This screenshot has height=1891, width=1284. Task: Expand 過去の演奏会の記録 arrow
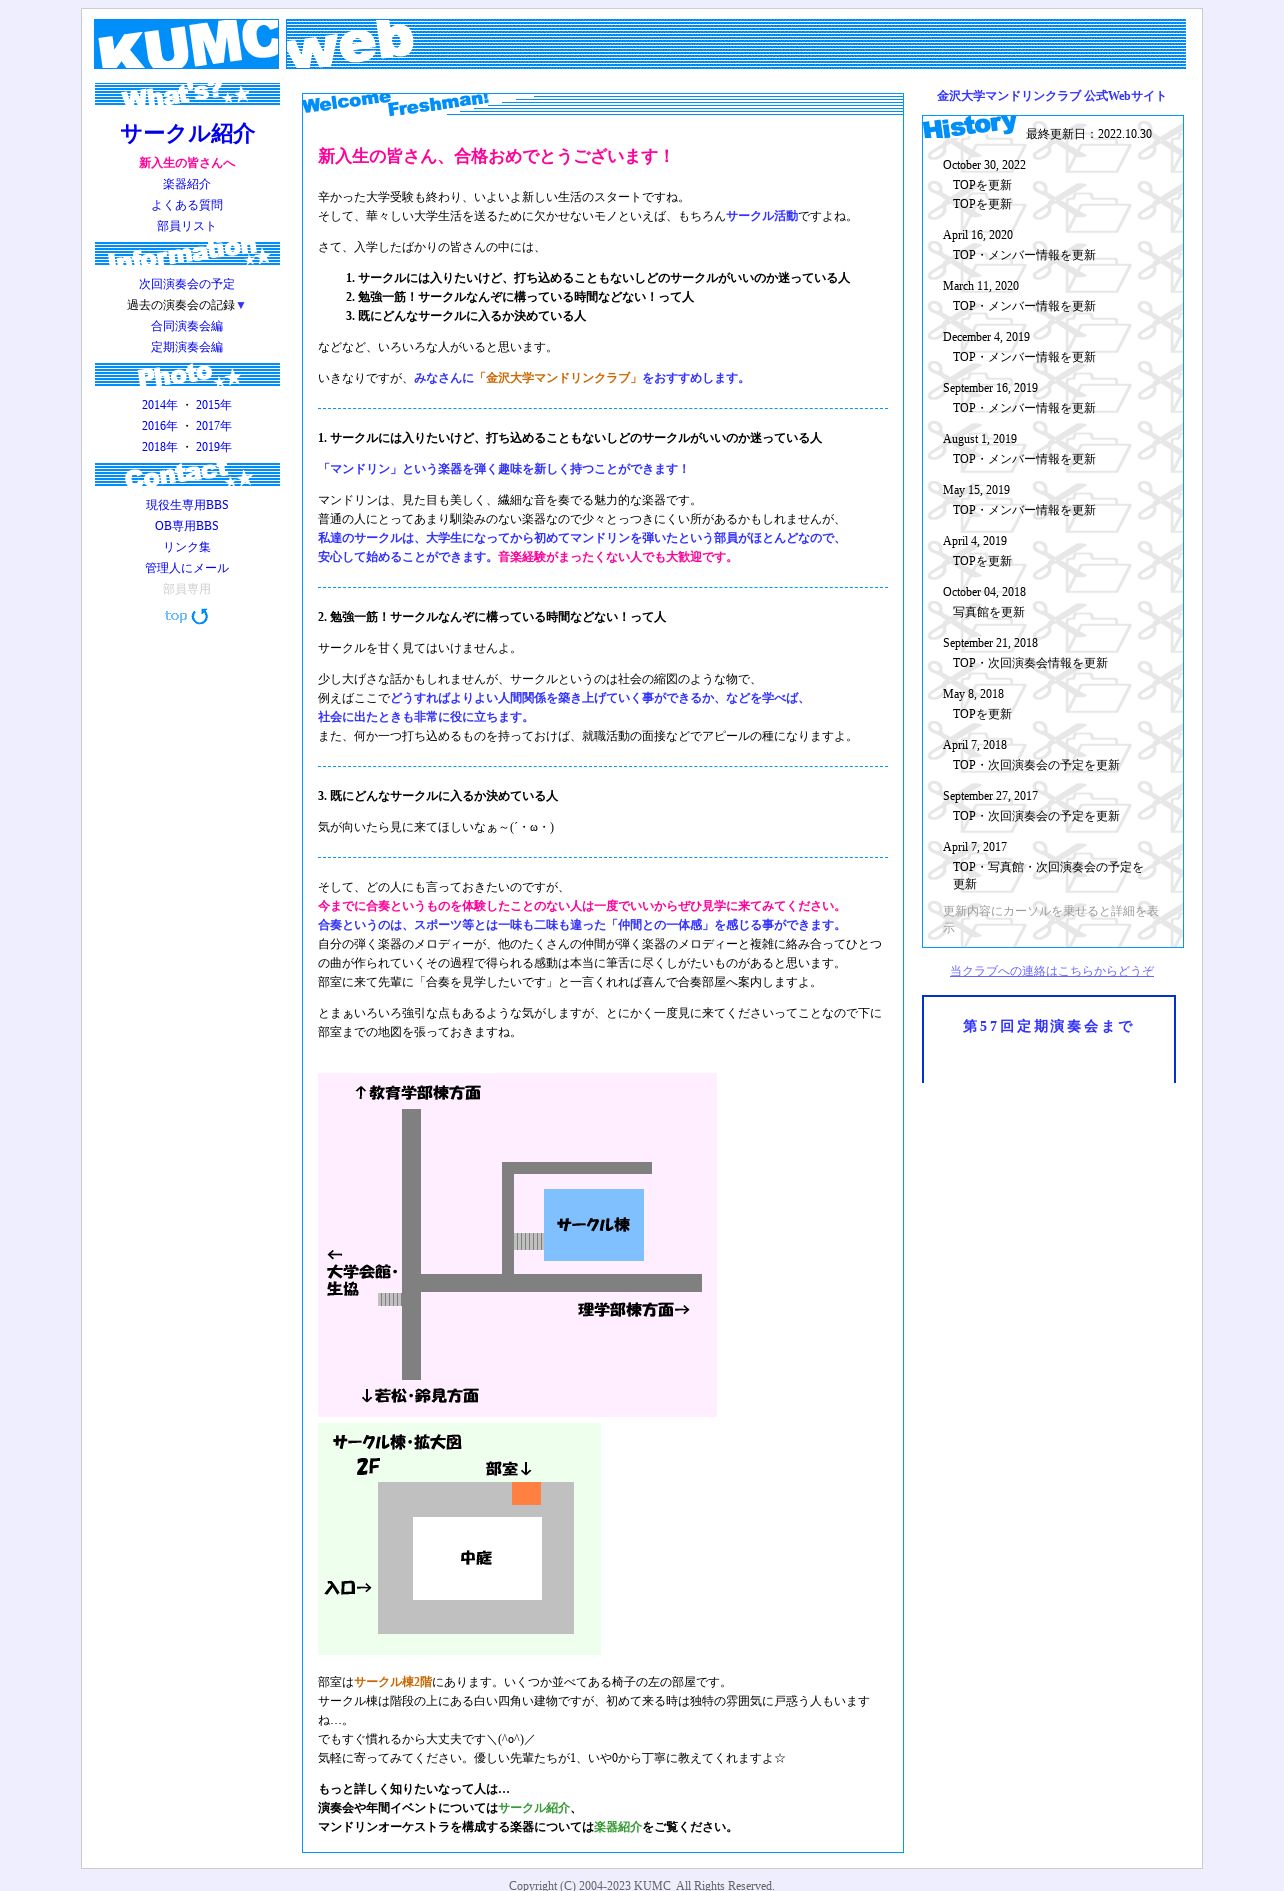point(241,305)
